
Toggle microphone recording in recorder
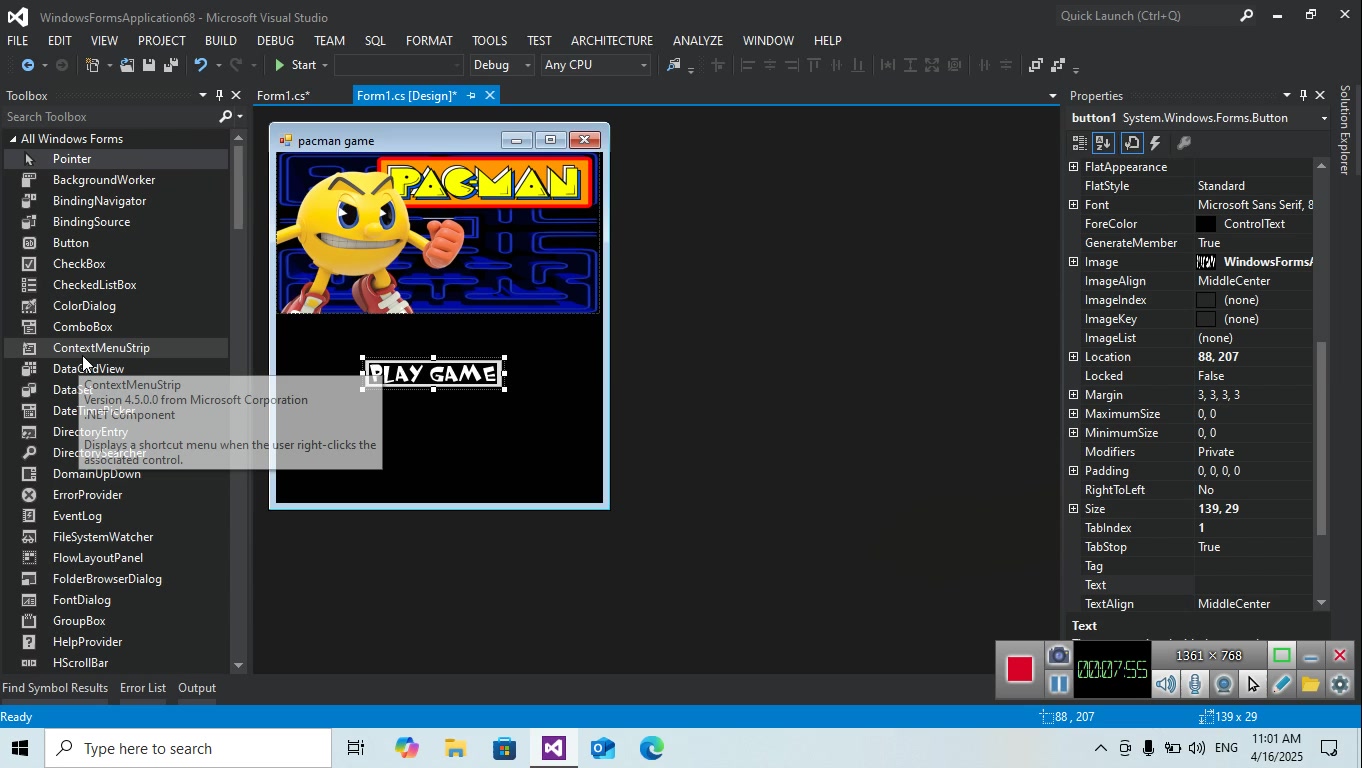tap(1194, 685)
